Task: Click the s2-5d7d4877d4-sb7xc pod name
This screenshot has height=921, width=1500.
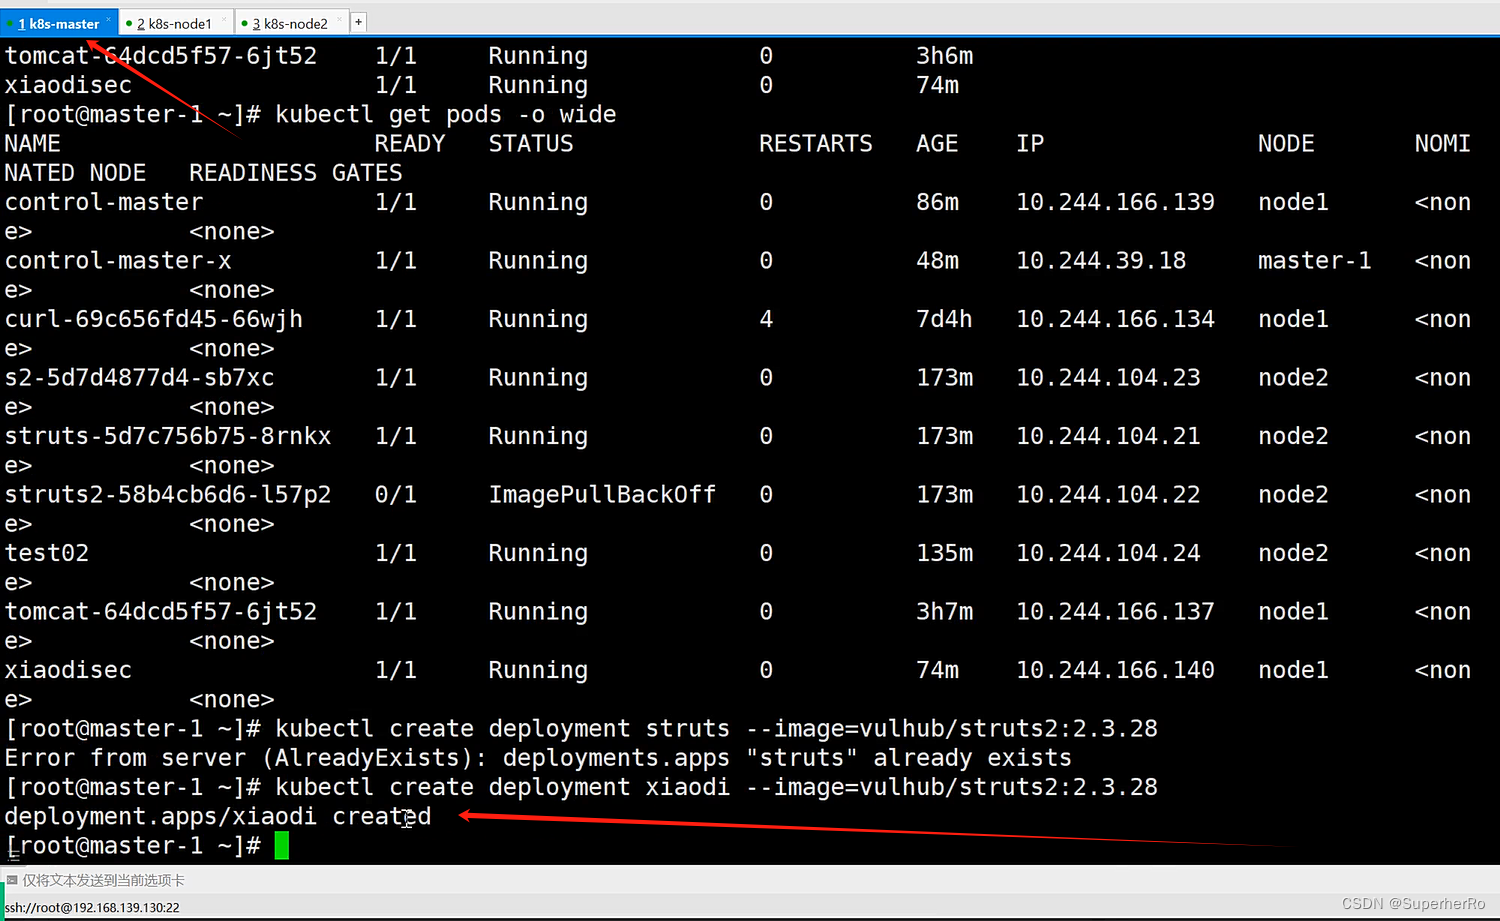Action: [x=139, y=377]
